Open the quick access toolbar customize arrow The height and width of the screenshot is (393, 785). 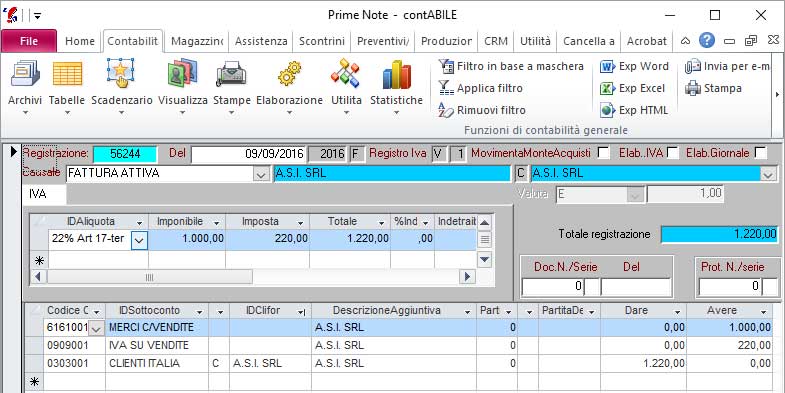tap(38, 16)
